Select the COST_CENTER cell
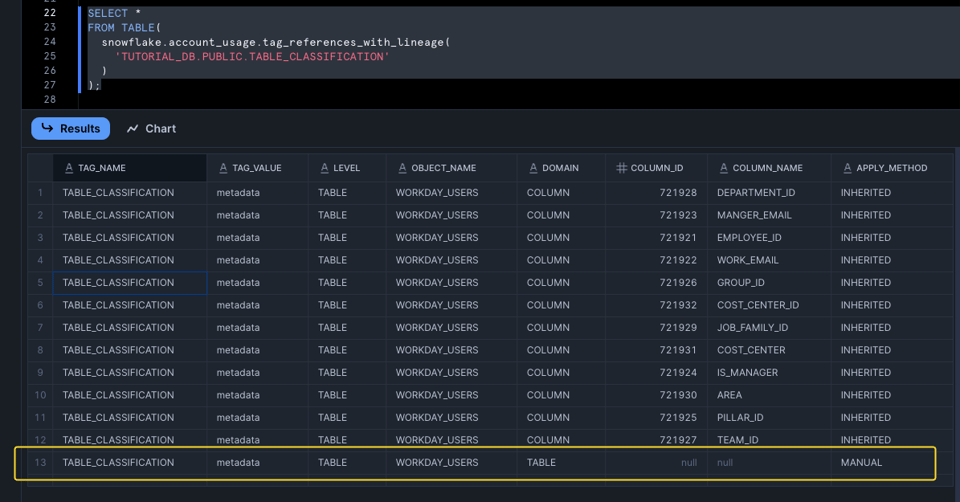The height and width of the screenshot is (502, 960). [x=769, y=350]
